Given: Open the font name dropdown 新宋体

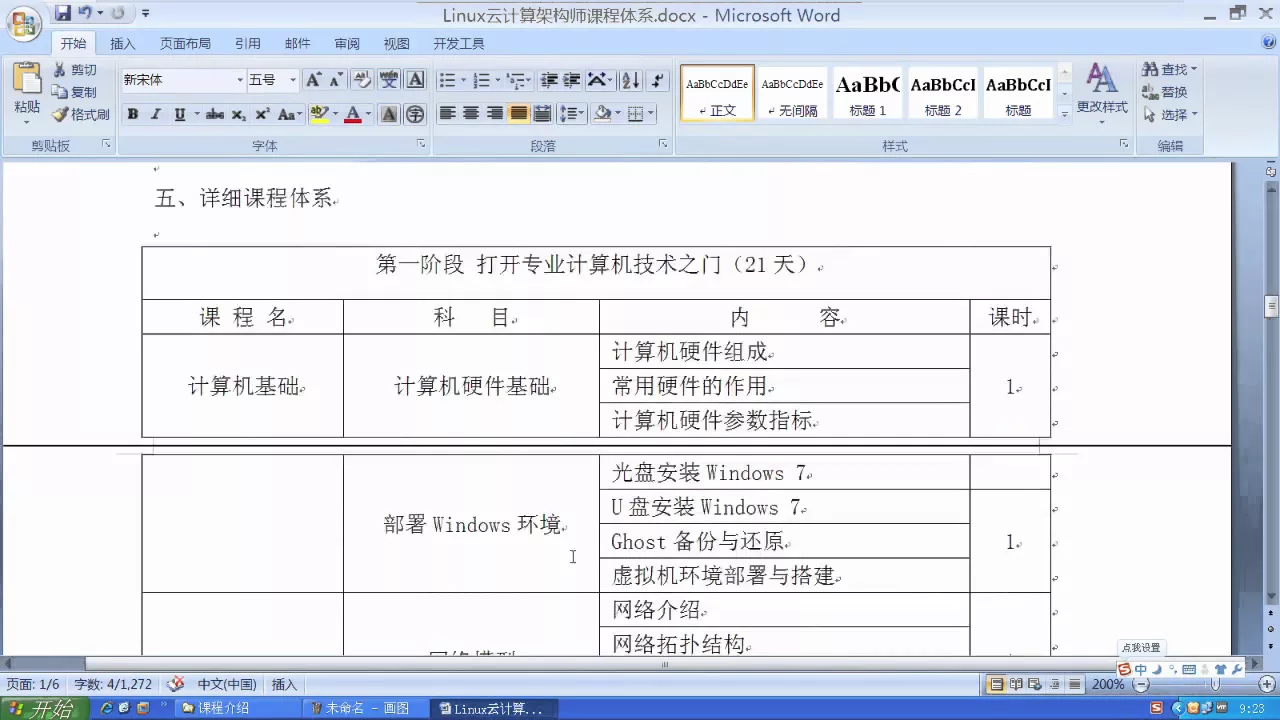Looking at the screenshot, I should pos(240,80).
